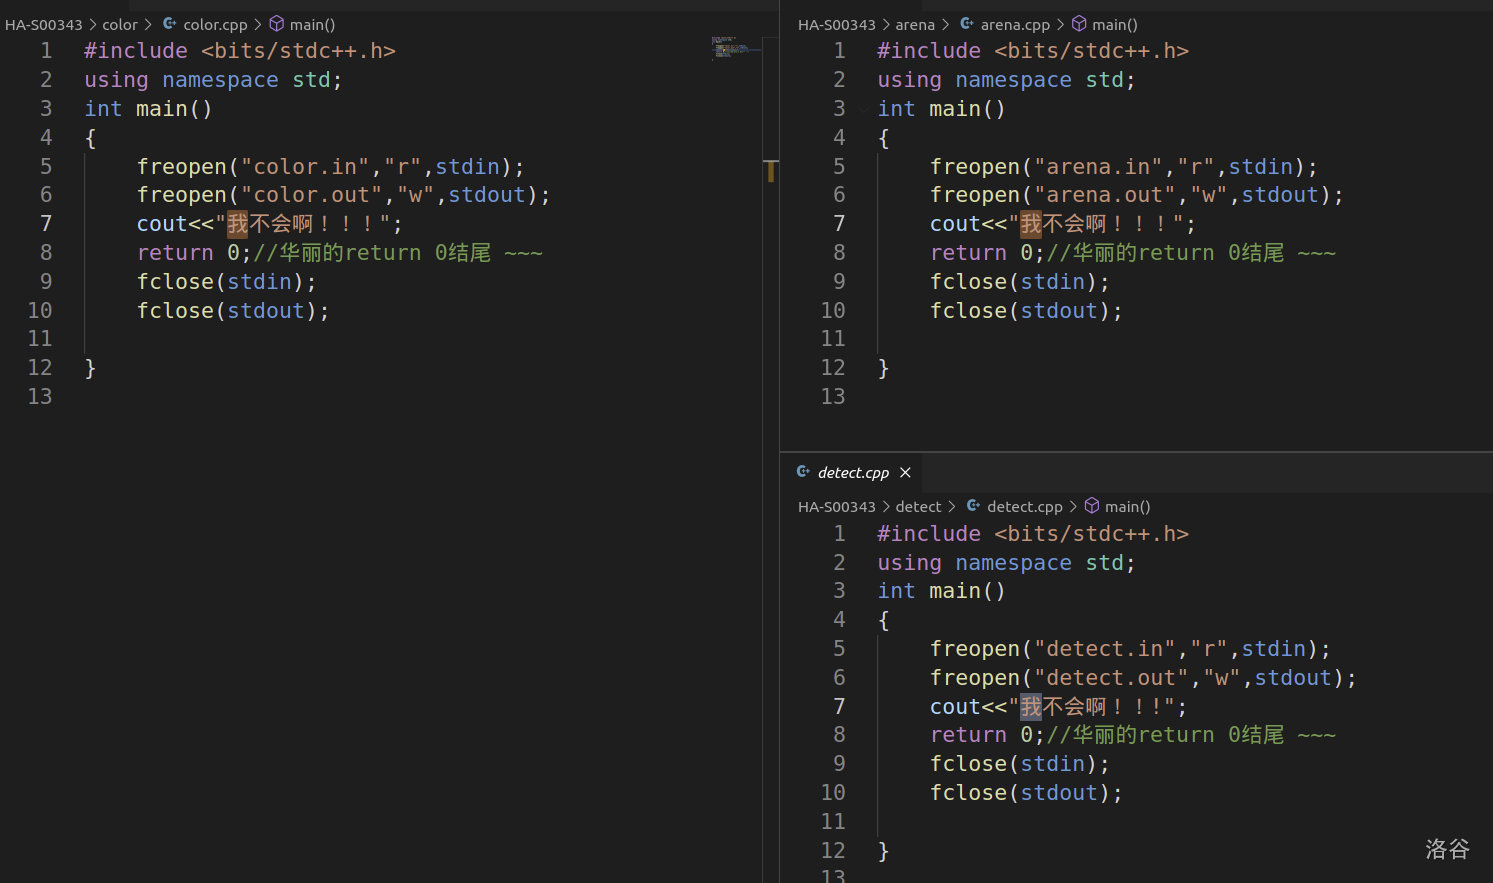
Task: Click the freopen "color.out" line in color.cpp
Action: pos(343,195)
